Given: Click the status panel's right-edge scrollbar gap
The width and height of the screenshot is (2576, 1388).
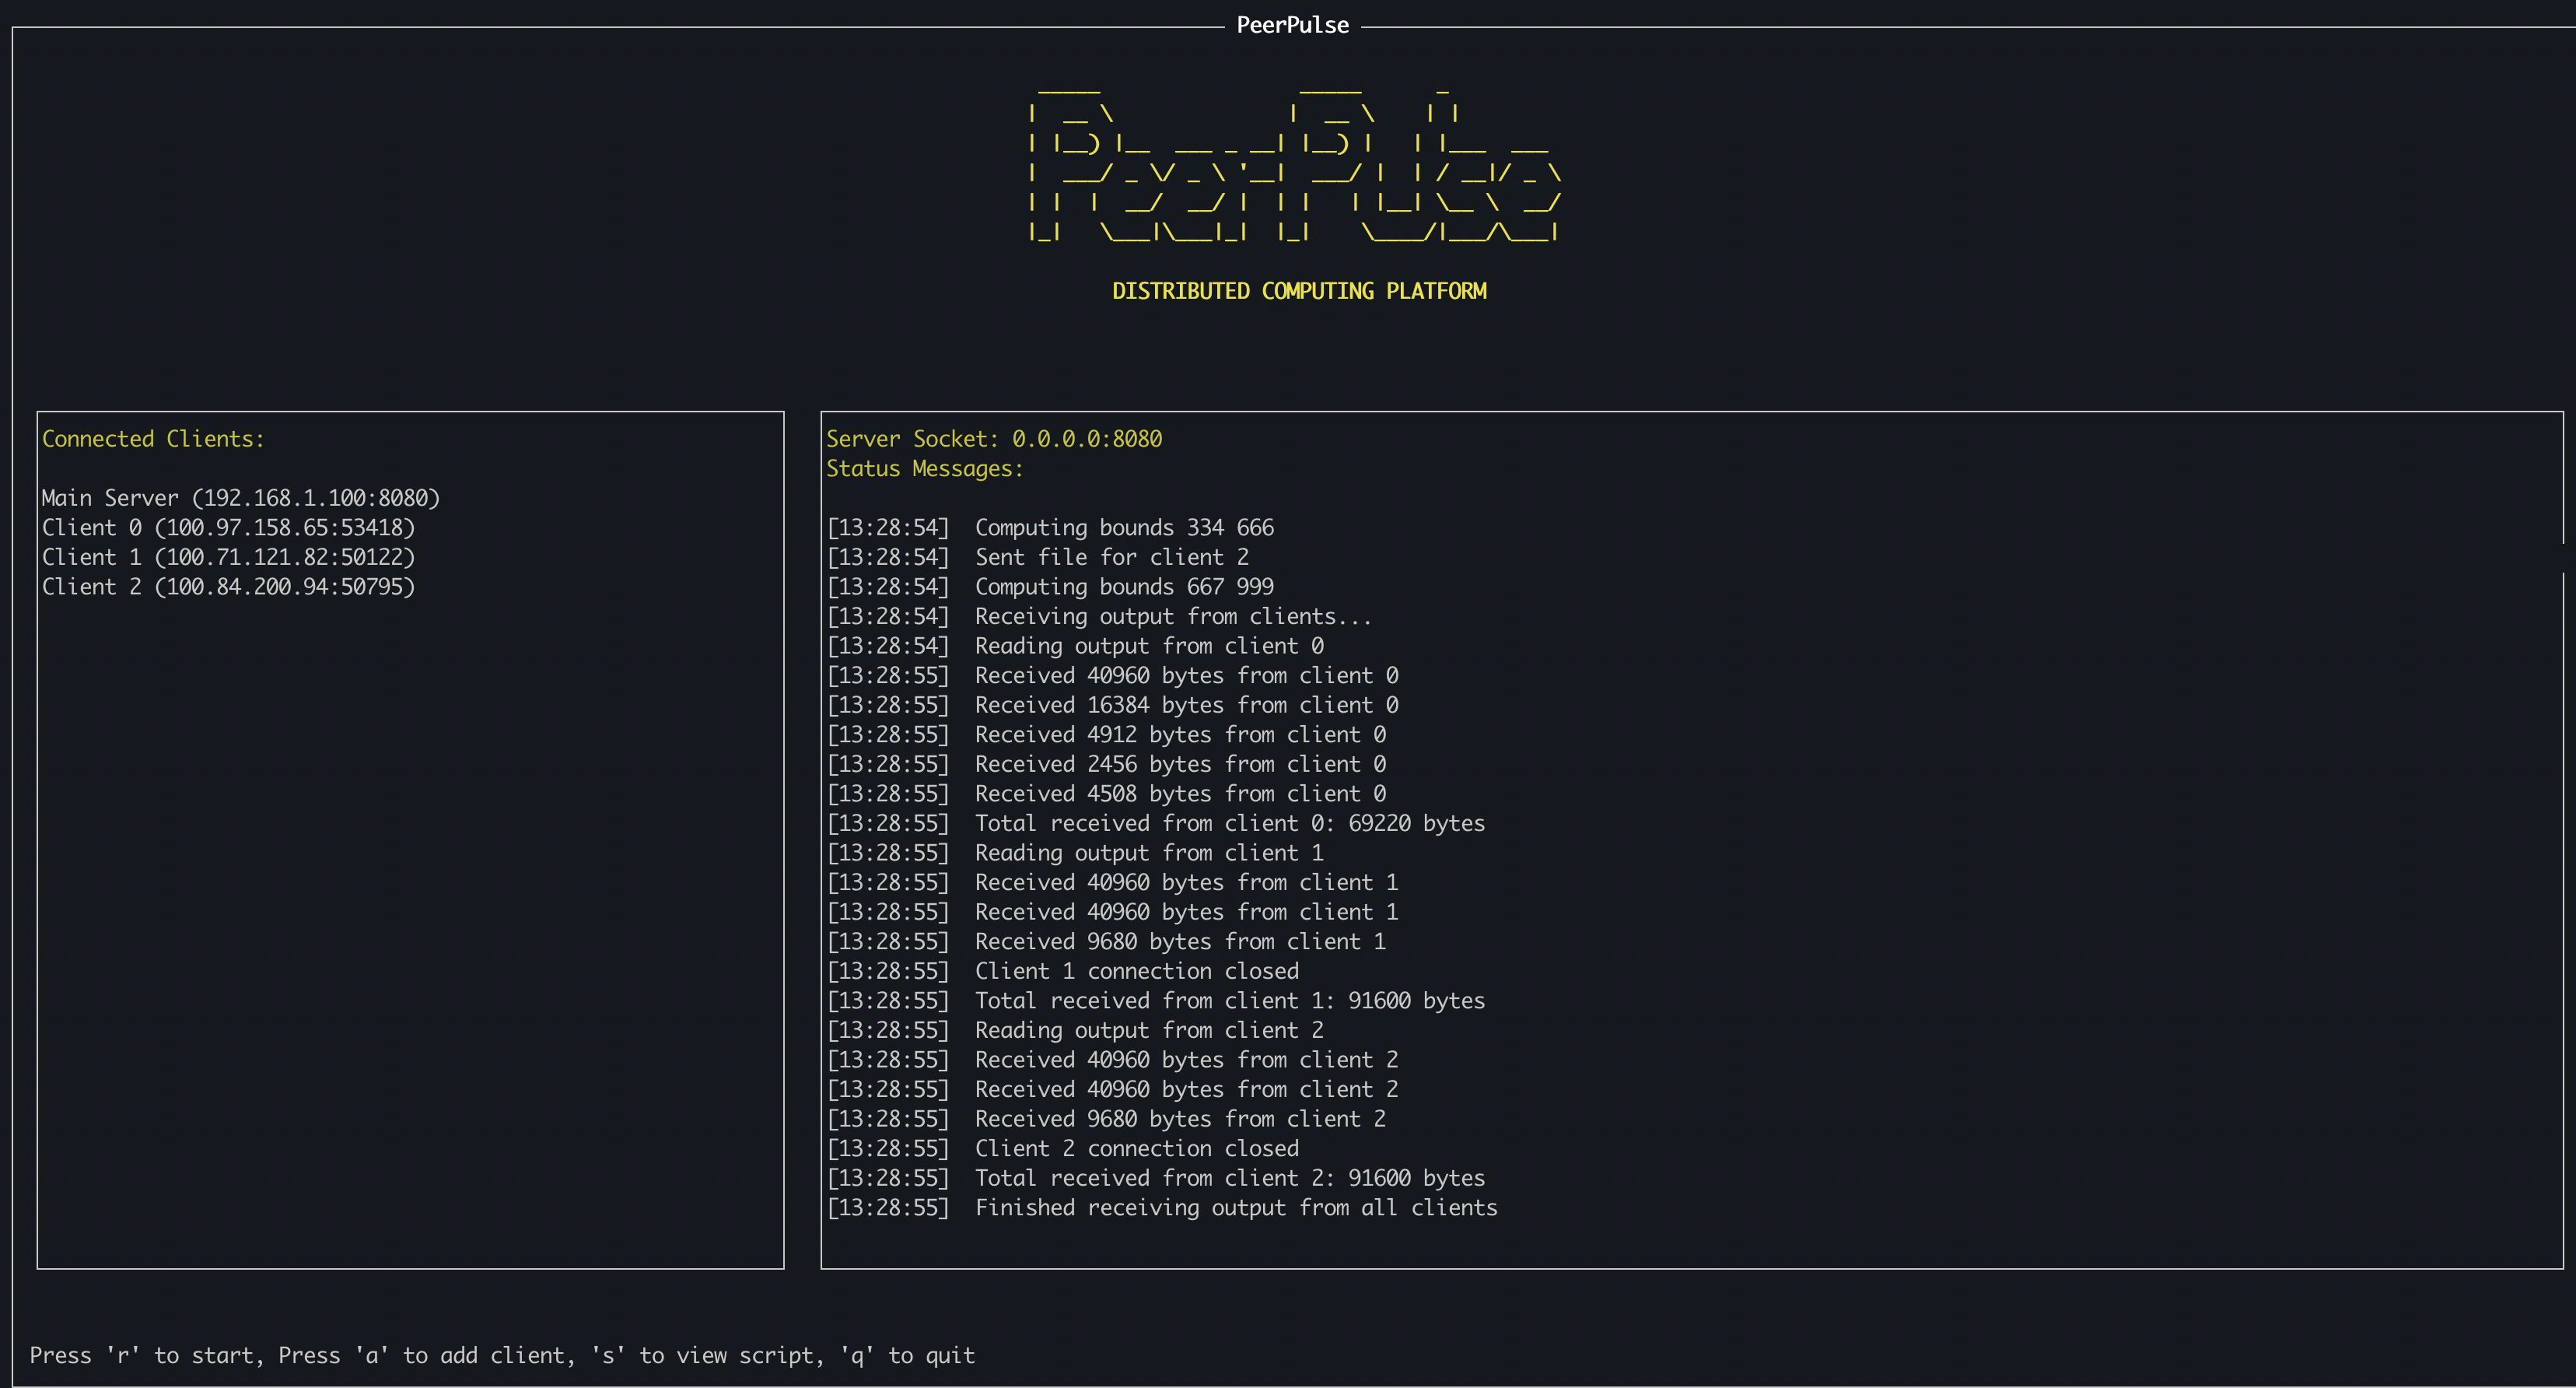Looking at the screenshot, I should 2563,557.
